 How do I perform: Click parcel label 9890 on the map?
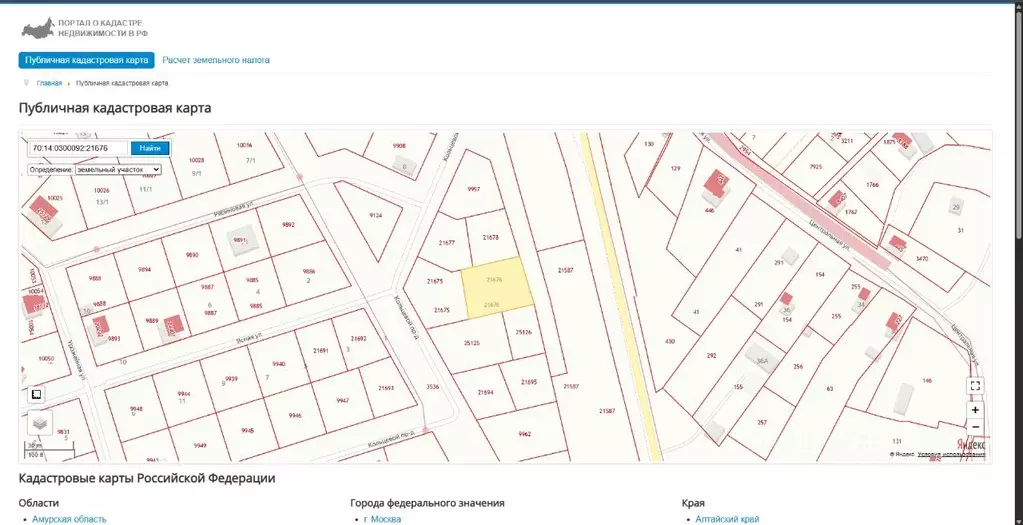tap(192, 255)
